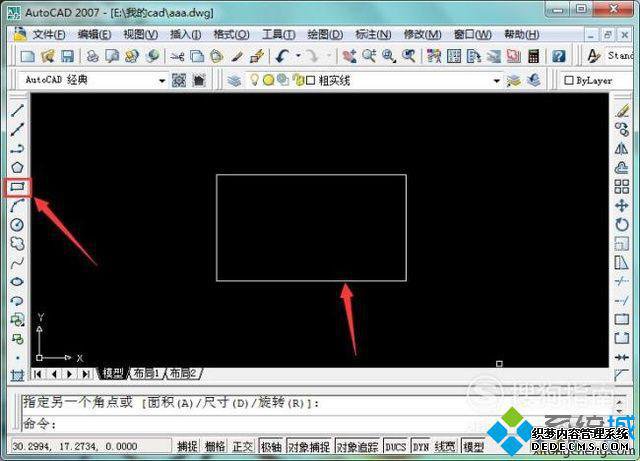Select the 模型 tab
Viewport: 640px width, 461px height.
click(x=113, y=373)
